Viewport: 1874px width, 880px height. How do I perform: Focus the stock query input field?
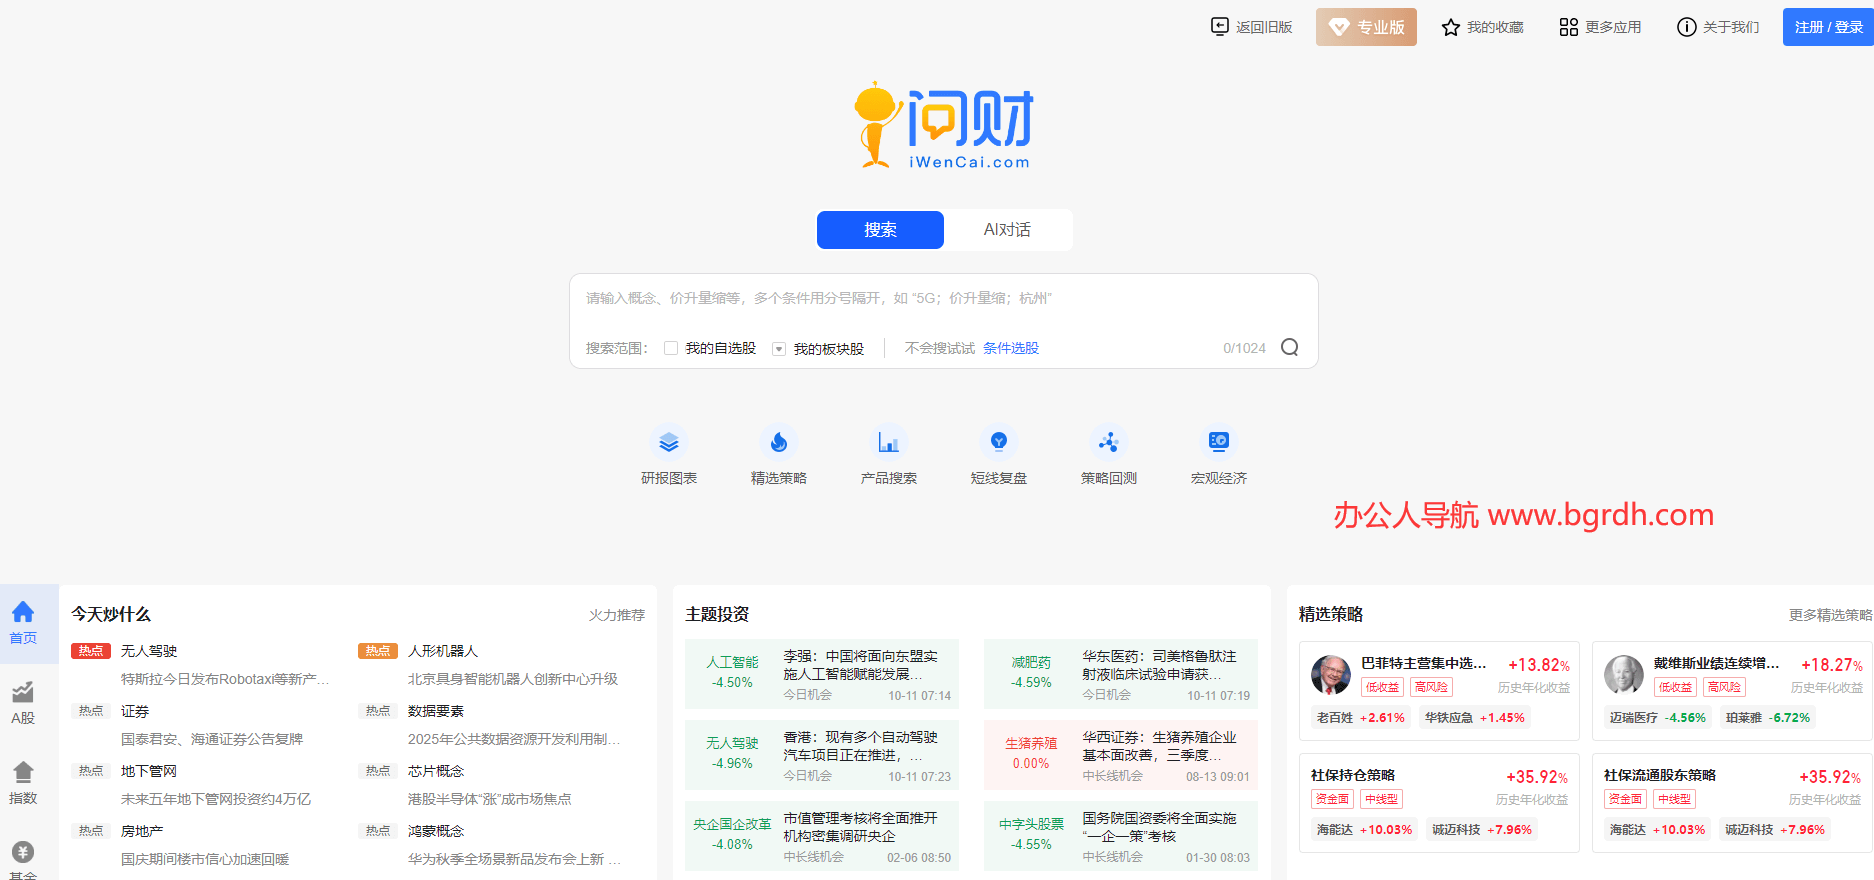pyautogui.click(x=943, y=298)
